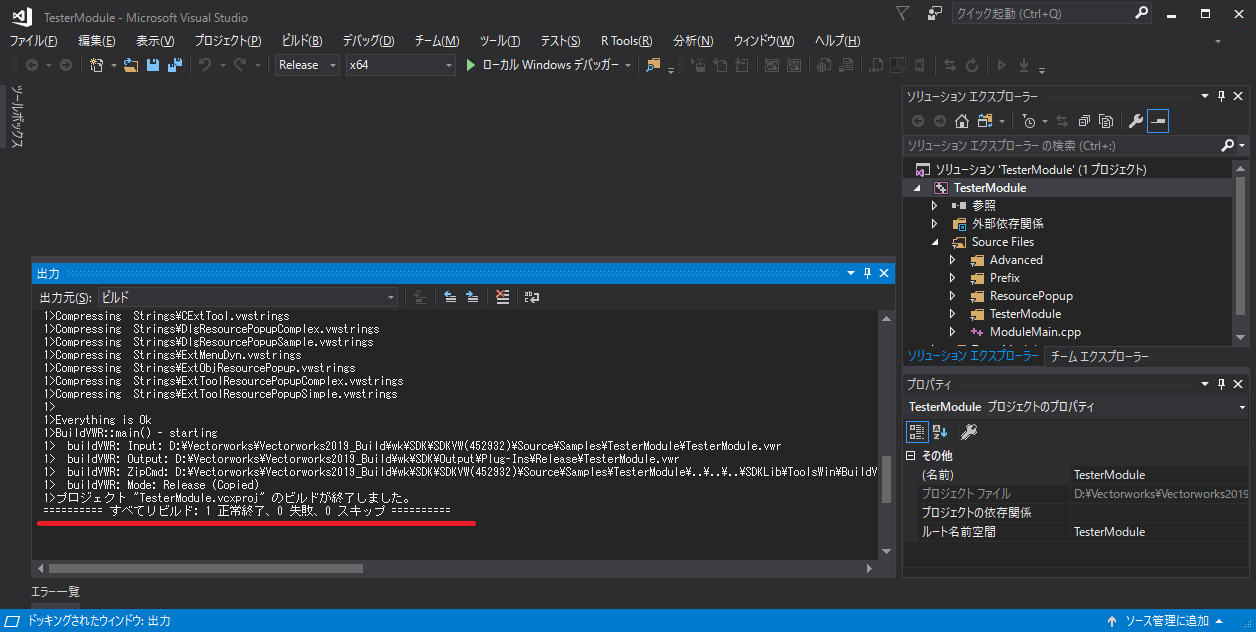Click Collapse All in Solution Explorer
This screenshot has width=1256, height=632.
(x=1084, y=121)
